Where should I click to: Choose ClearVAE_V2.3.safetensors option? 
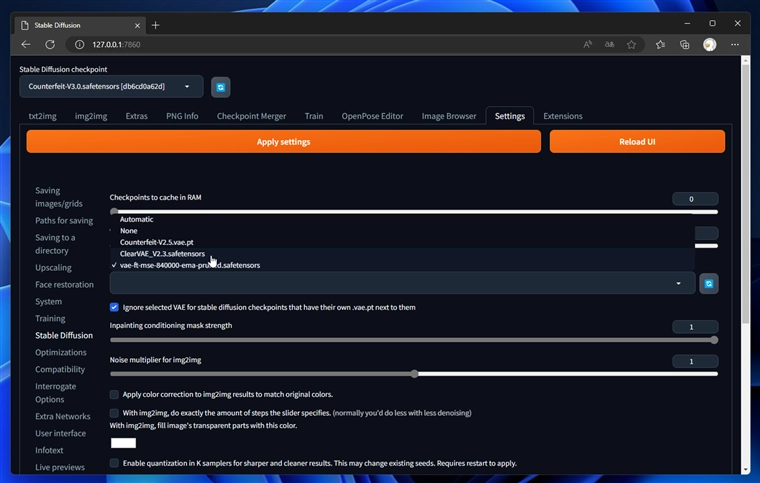coord(402,254)
